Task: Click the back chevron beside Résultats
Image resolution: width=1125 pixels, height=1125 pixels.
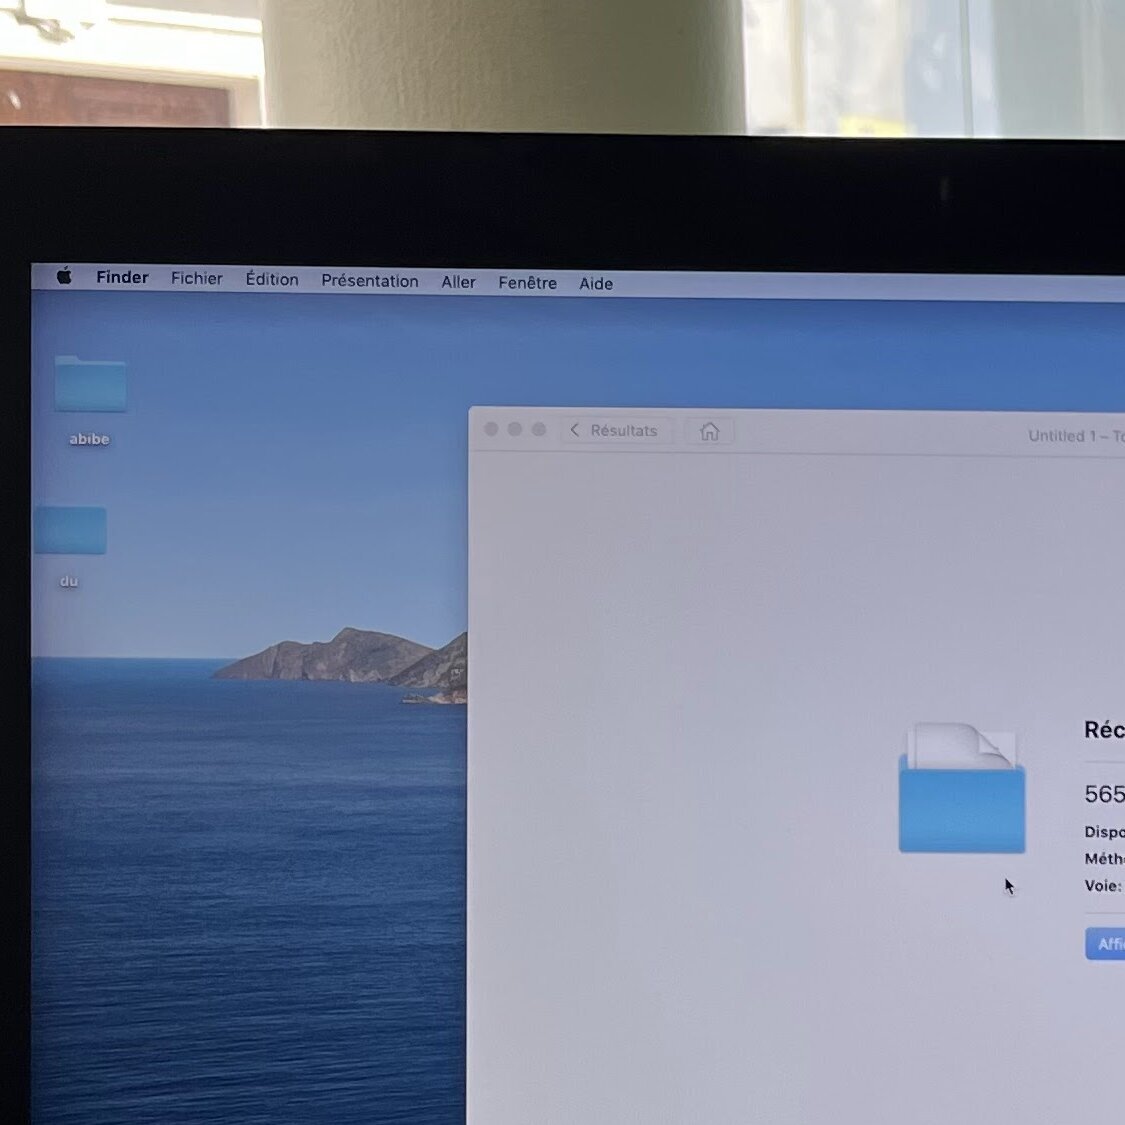Action: tap(574, 430)
